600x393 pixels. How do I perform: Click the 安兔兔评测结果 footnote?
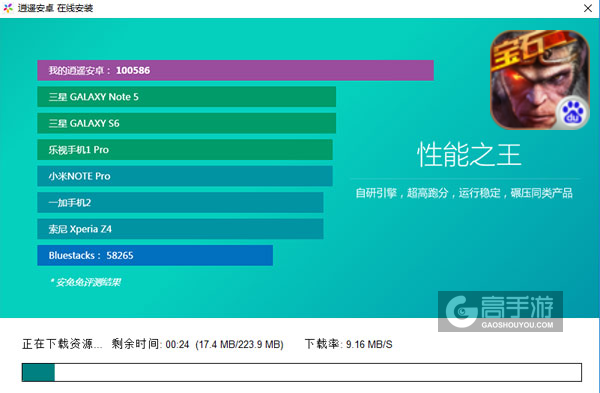coord(85,282)
